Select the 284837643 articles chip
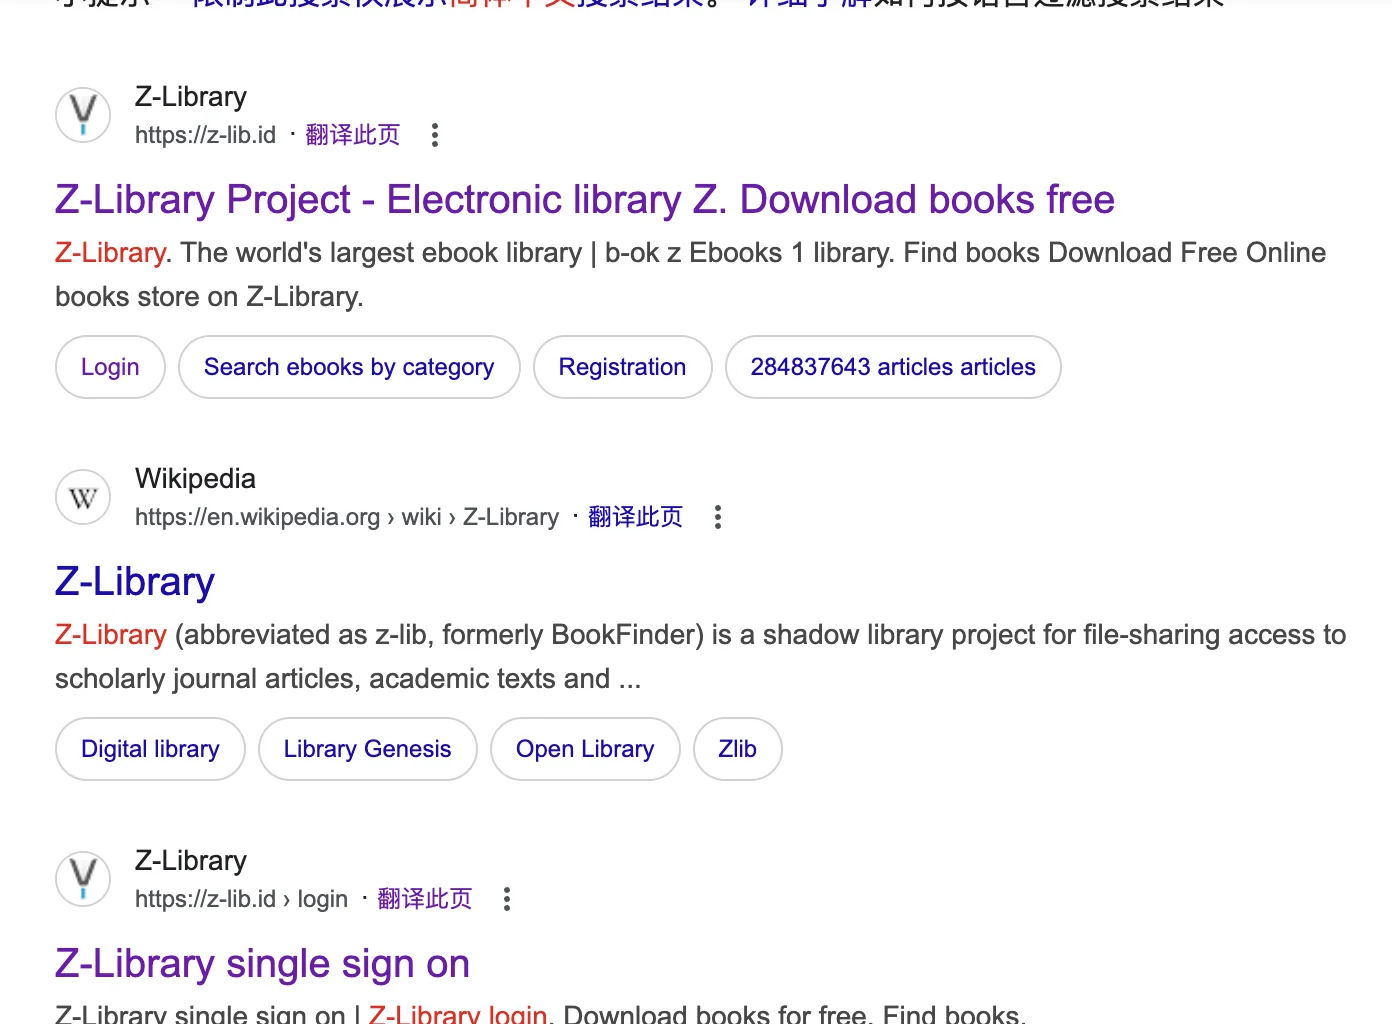This screenshot has height=1024, width=1392. pyautogui.click(x=892, y=367)
